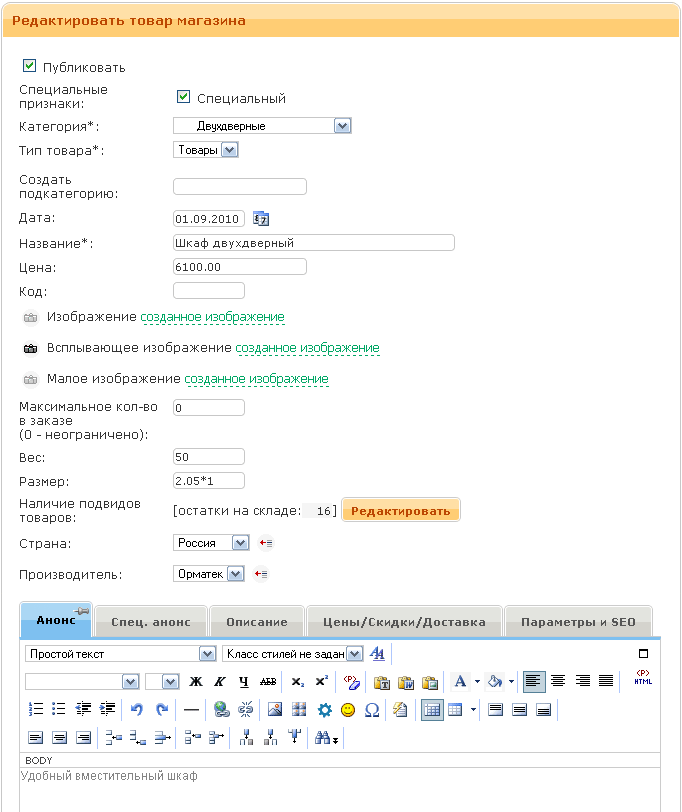Click into the Цена input field
The image size is (682, 812).
[240, 267]
